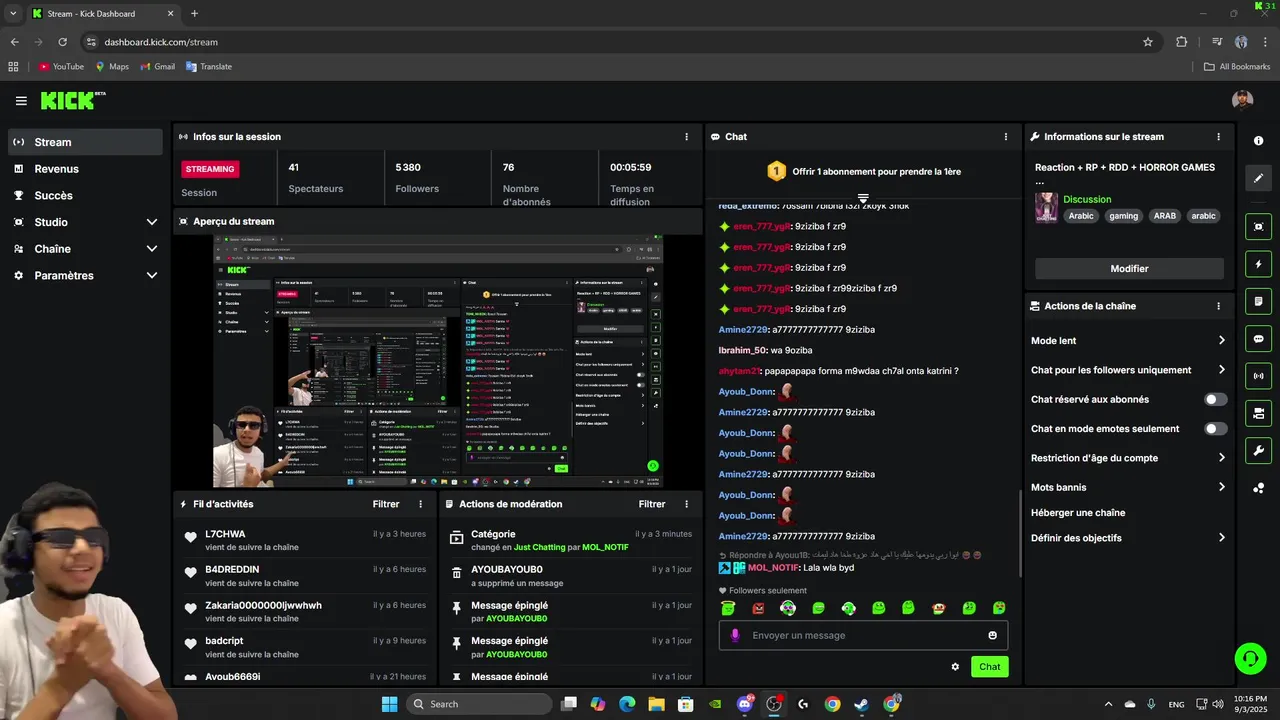Click the camera layout icon in the right rail
The height and width of the screenshot is (720, 1280).
click(x=1258, y=413)
